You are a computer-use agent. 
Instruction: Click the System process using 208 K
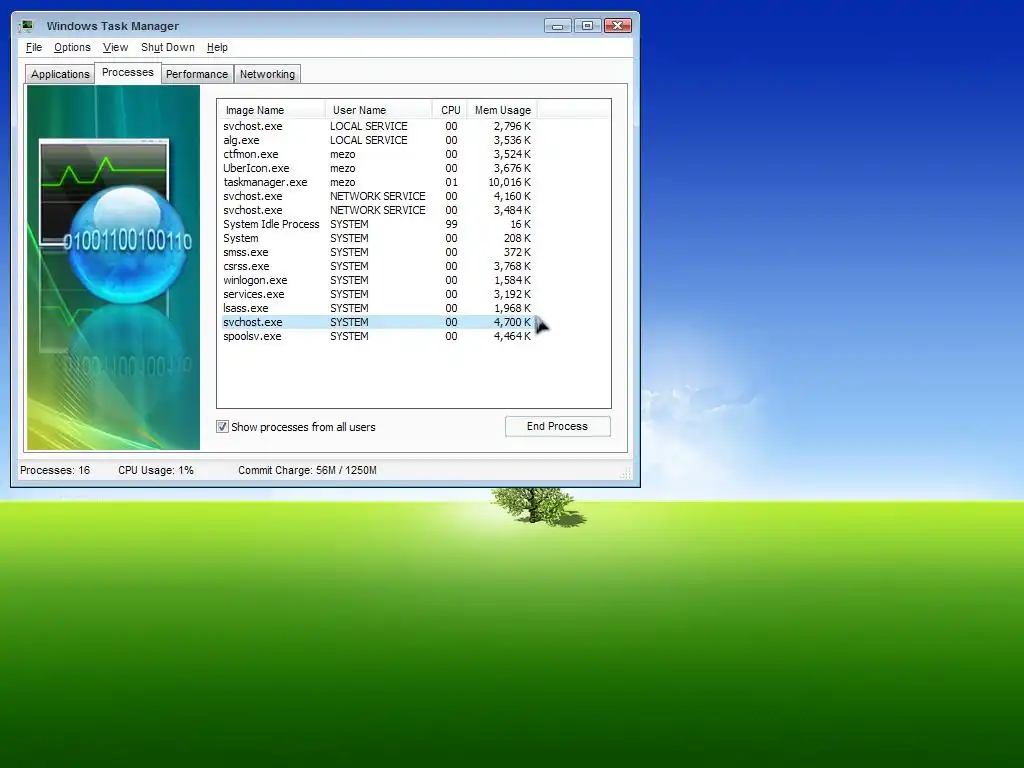click(377, 238)
